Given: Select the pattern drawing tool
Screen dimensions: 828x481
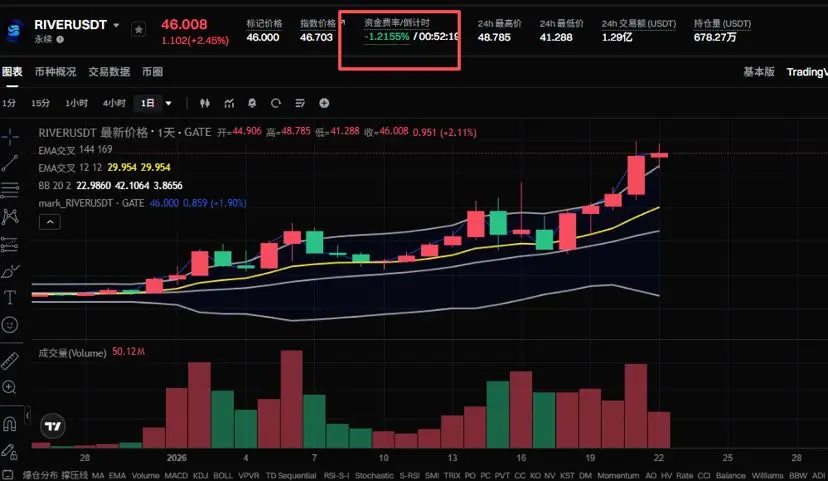Looking at the screenshot, I should click(x=10, y=216).
